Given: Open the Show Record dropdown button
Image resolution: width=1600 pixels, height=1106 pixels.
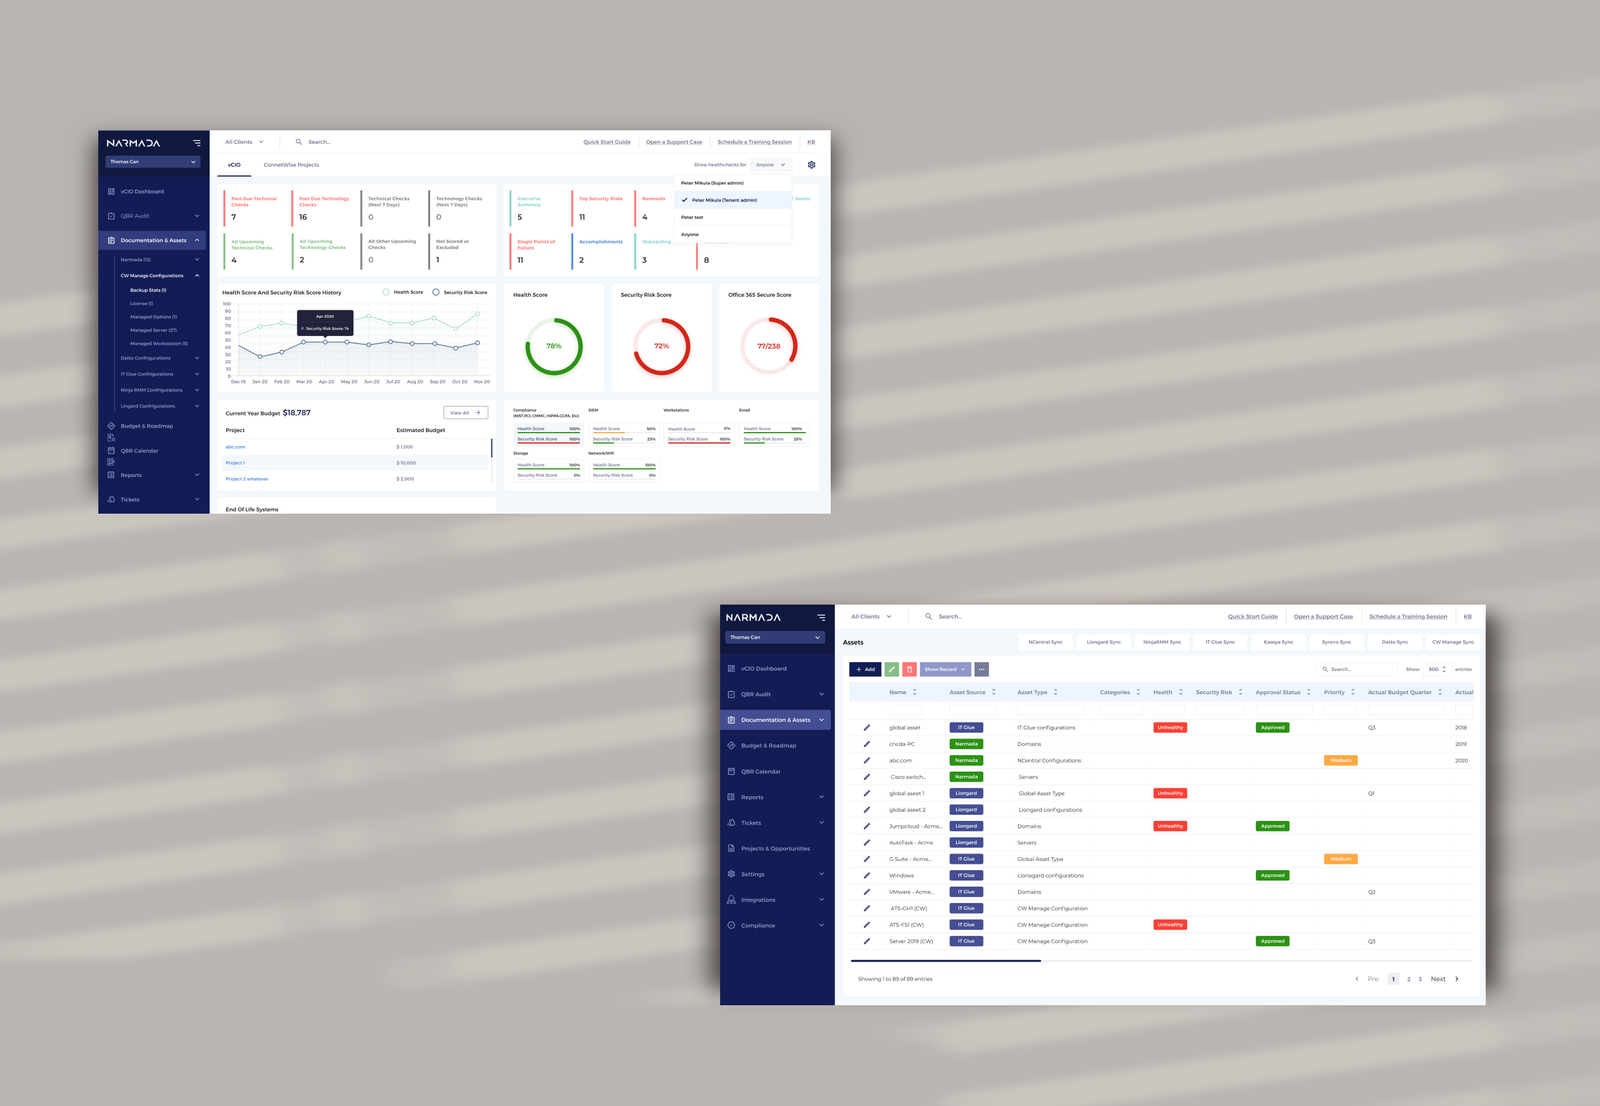Looking at the screenshot, I should coord(945,669).
